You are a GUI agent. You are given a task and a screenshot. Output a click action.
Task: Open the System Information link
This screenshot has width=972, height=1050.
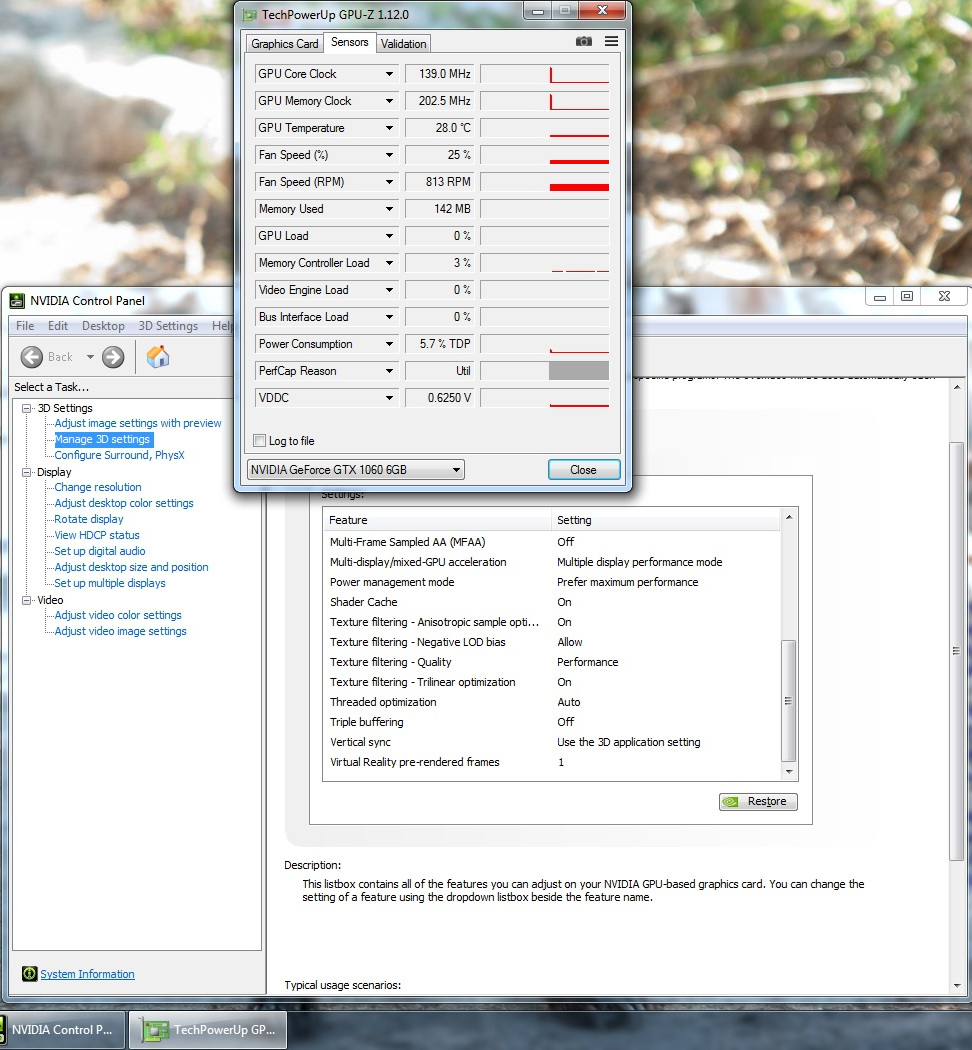(x=87, y=974)
